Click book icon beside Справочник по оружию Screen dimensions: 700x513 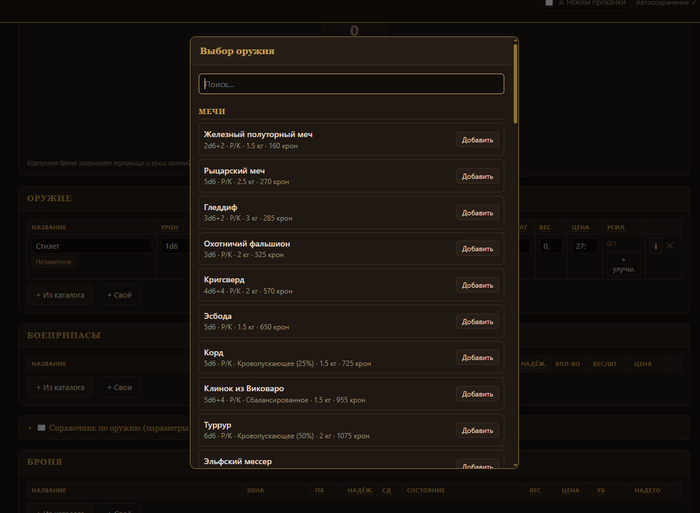pos(41,428)
